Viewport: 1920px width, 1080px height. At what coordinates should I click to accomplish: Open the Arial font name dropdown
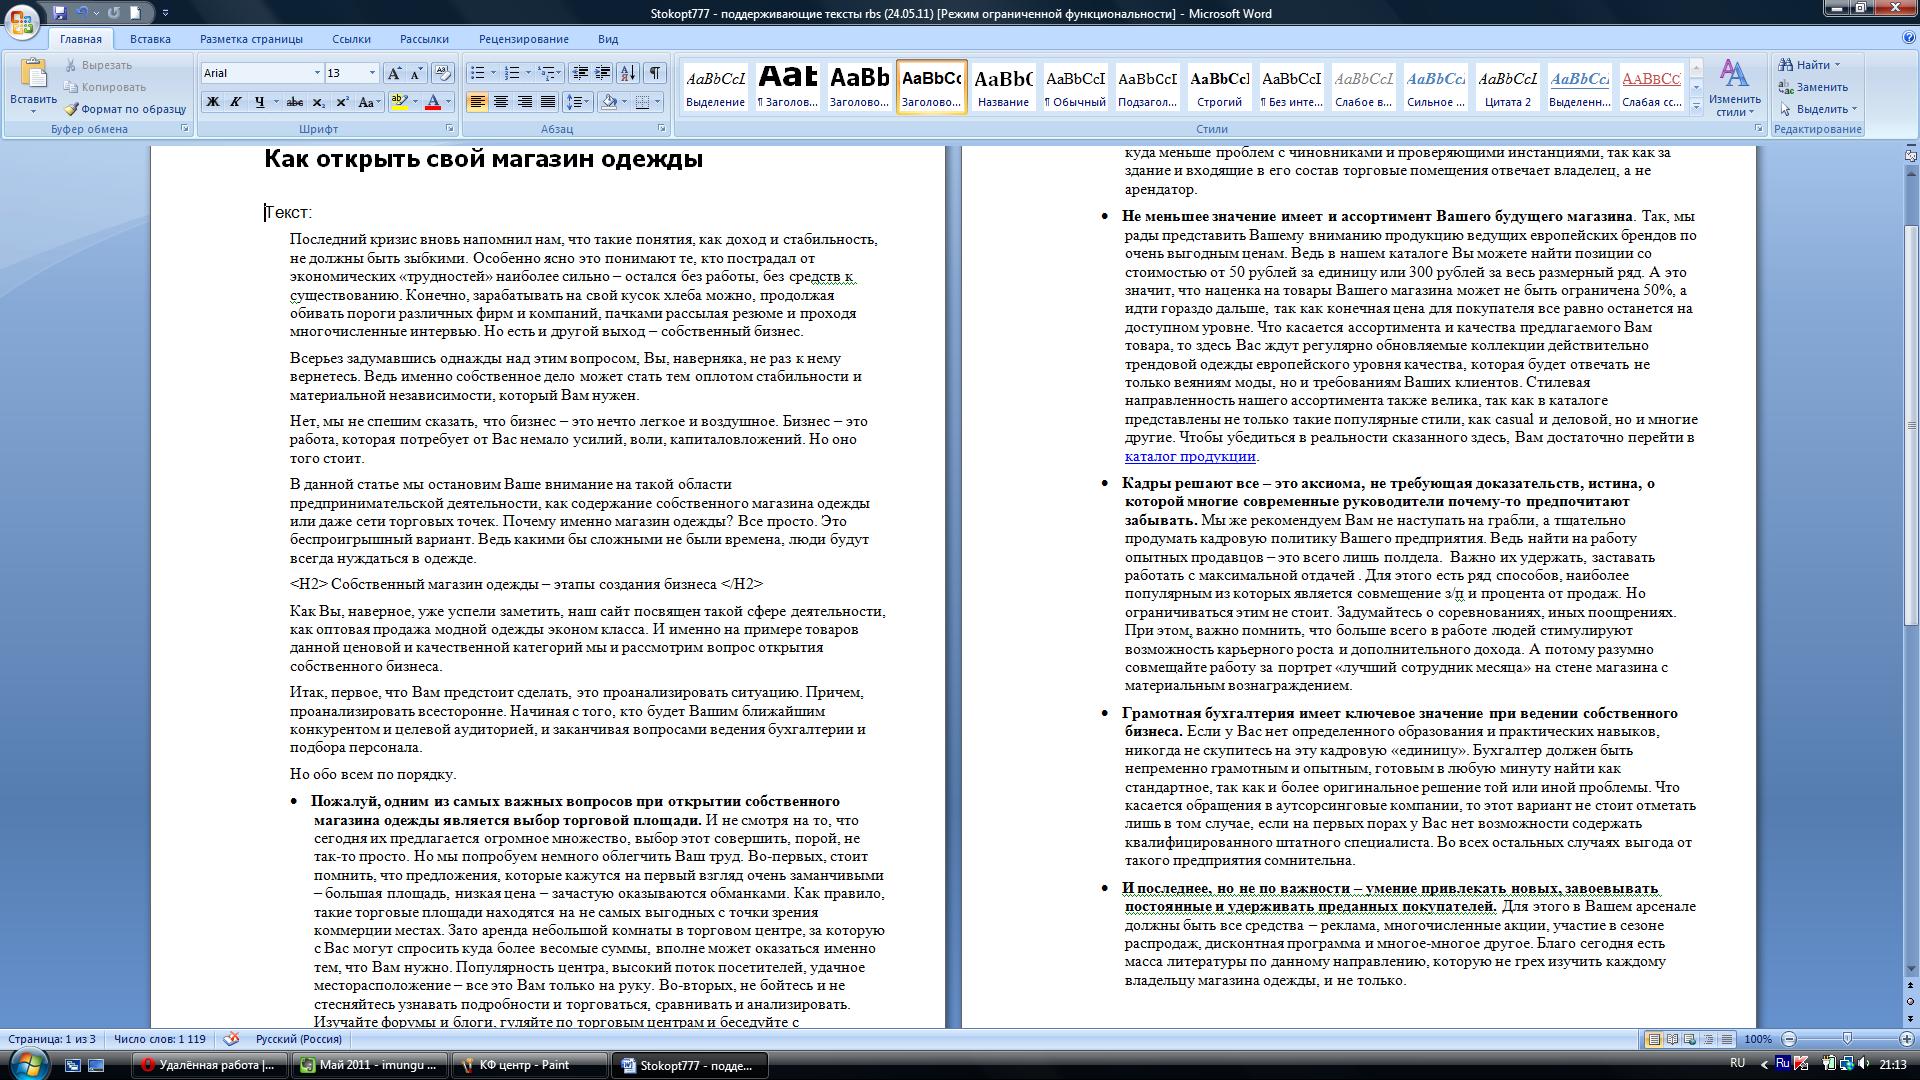coord(317,73)
